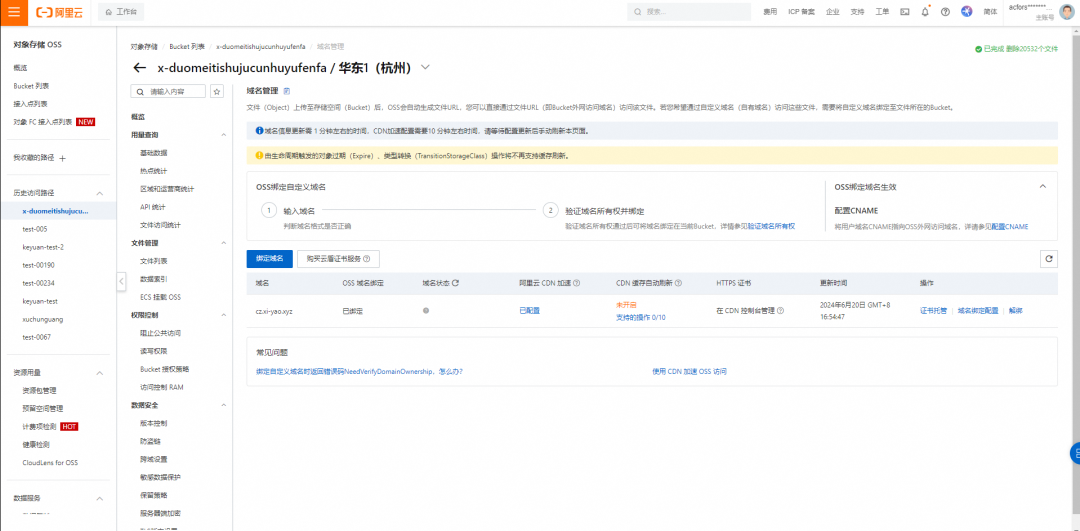1080x531 pixels.
Task: Click the star favorite icon beside menu search
Action: (217, 92)
